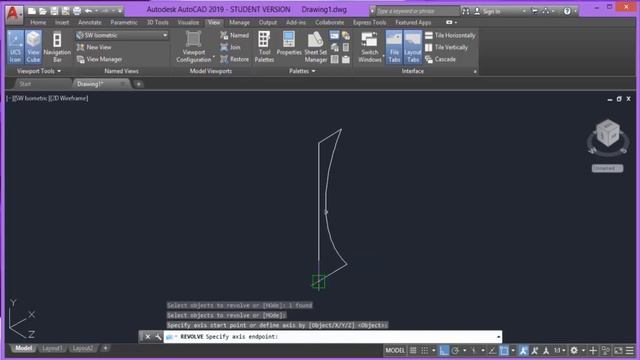Screen dimensions: 640x360
Task: Open command line customize wrench icon
Action: [x=158, y=337]
